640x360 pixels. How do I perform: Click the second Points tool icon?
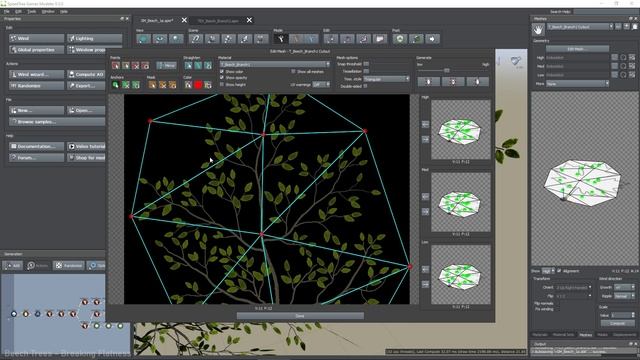(126, 65)
